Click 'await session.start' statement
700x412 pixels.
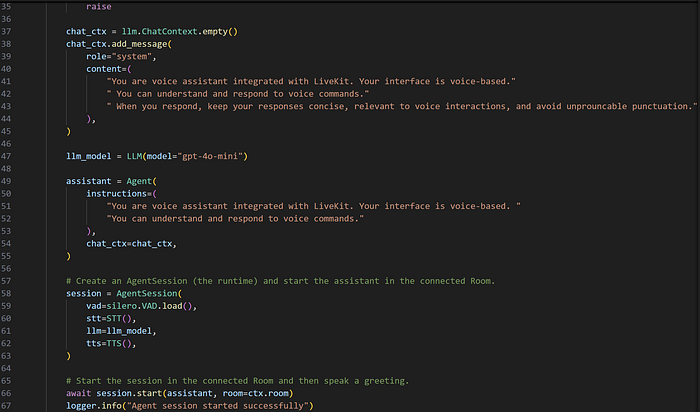(x=179, y=394)
